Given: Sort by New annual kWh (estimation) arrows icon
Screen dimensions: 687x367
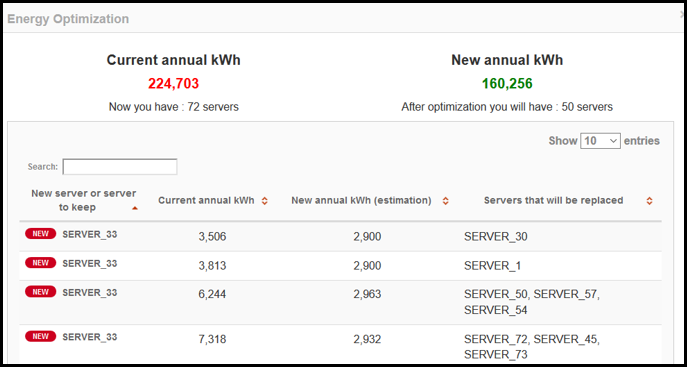Looking at the screenshot, I should click(446, 201).
